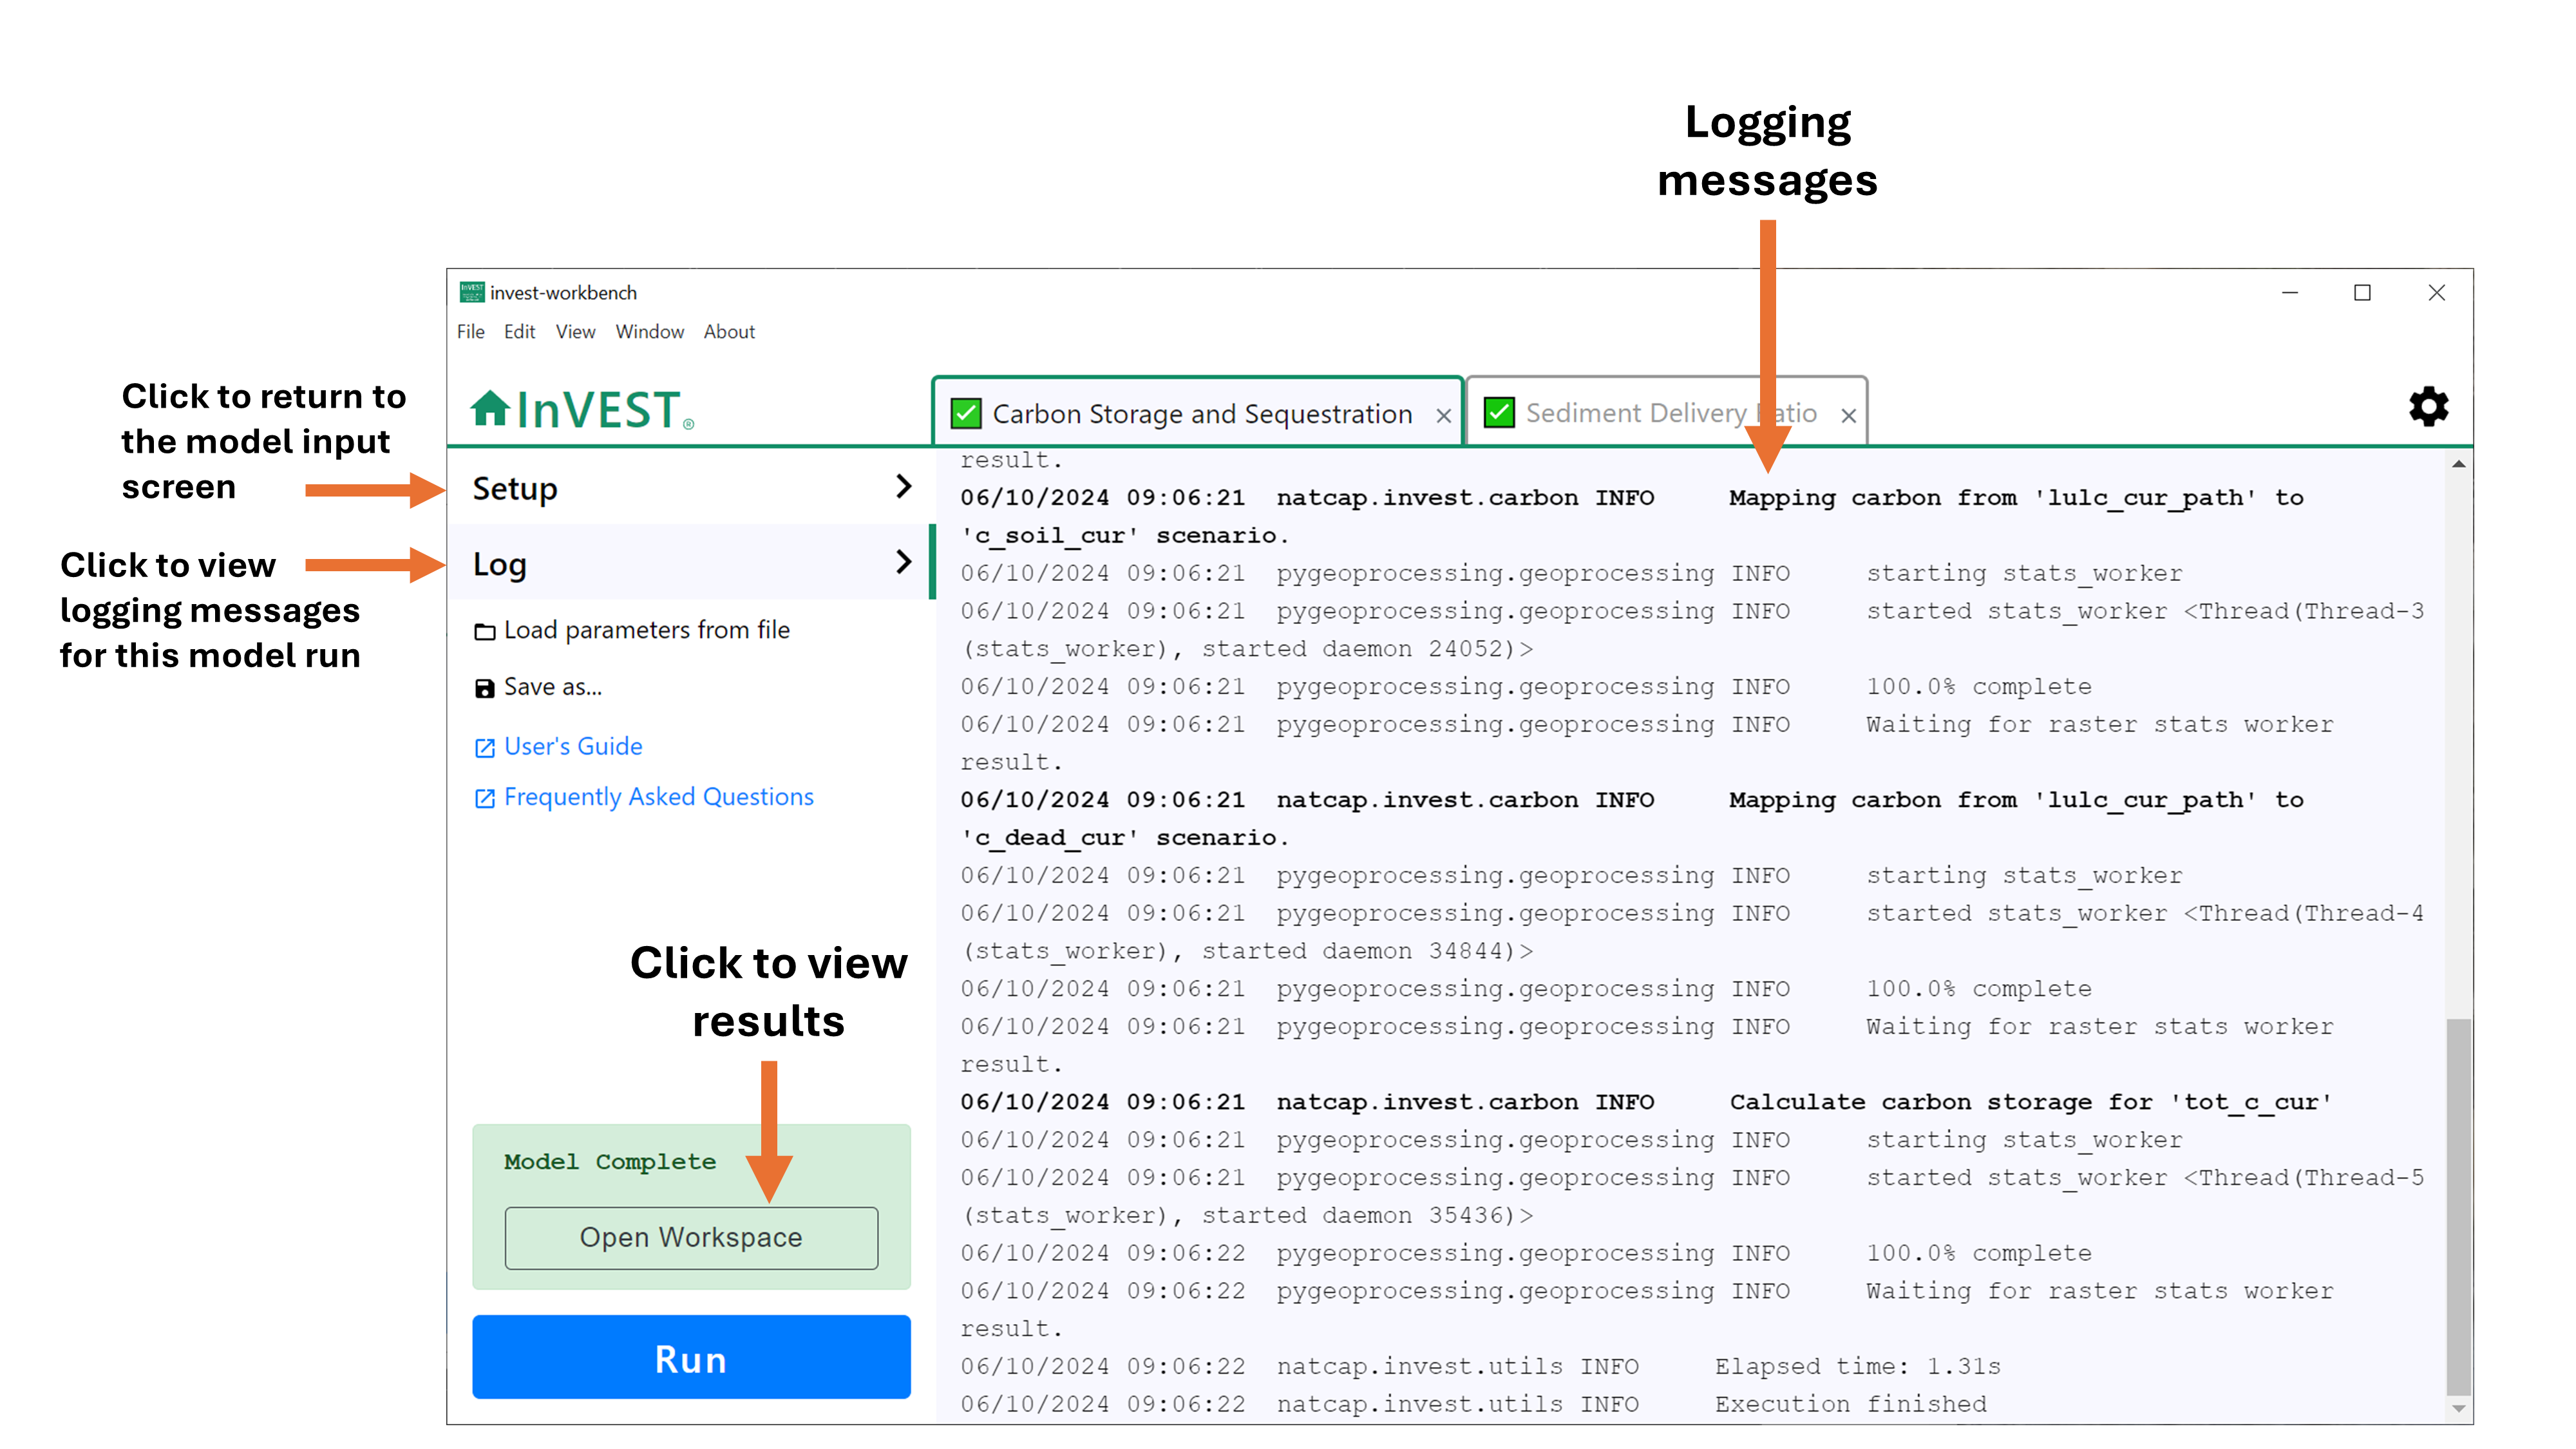Select the Log section in sidebar
The width and height of the screenshot is (2576, 1449).
click(690, 563)
